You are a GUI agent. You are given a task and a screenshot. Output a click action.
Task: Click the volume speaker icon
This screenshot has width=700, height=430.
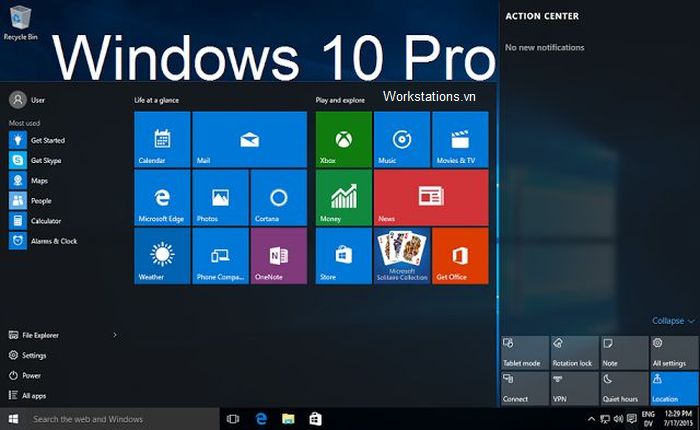[x=618, y=419]
